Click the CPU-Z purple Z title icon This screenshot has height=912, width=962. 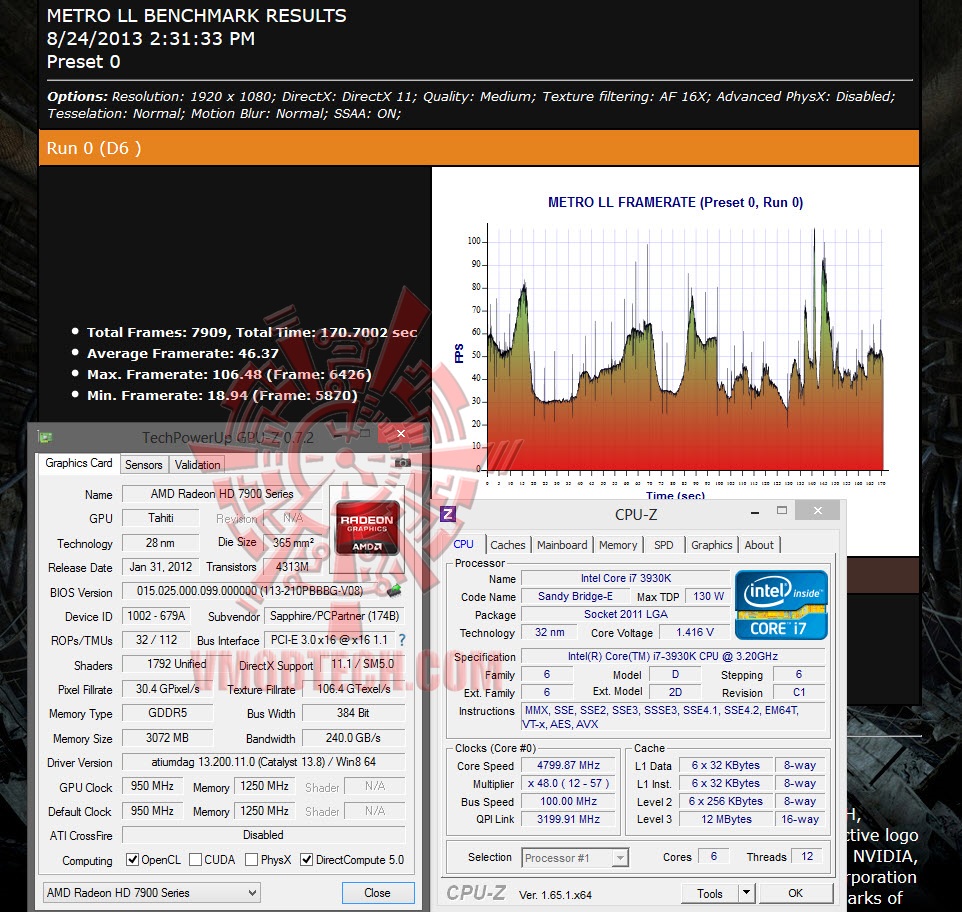coord(448,514)
